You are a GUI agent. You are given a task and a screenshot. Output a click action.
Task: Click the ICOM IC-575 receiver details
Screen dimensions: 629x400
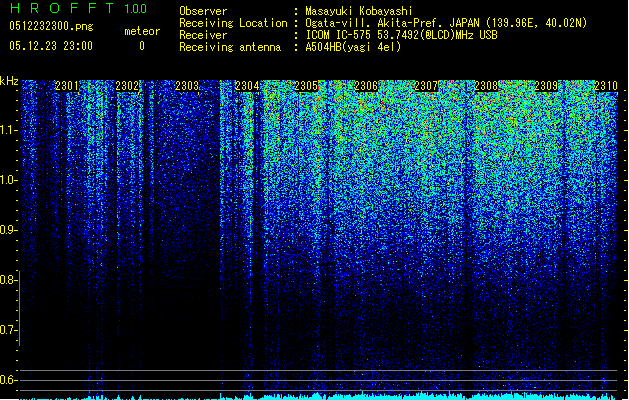coord(401,35)
